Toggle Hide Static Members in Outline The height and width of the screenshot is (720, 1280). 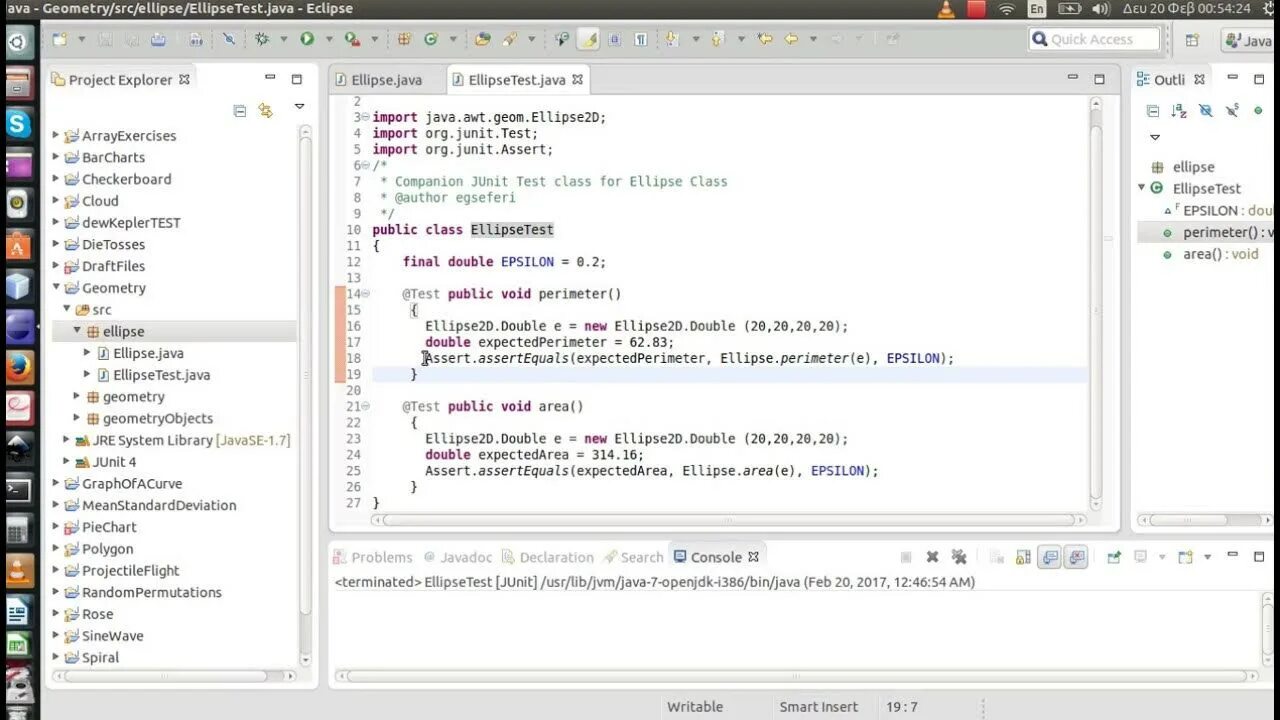pos(1232,111)
